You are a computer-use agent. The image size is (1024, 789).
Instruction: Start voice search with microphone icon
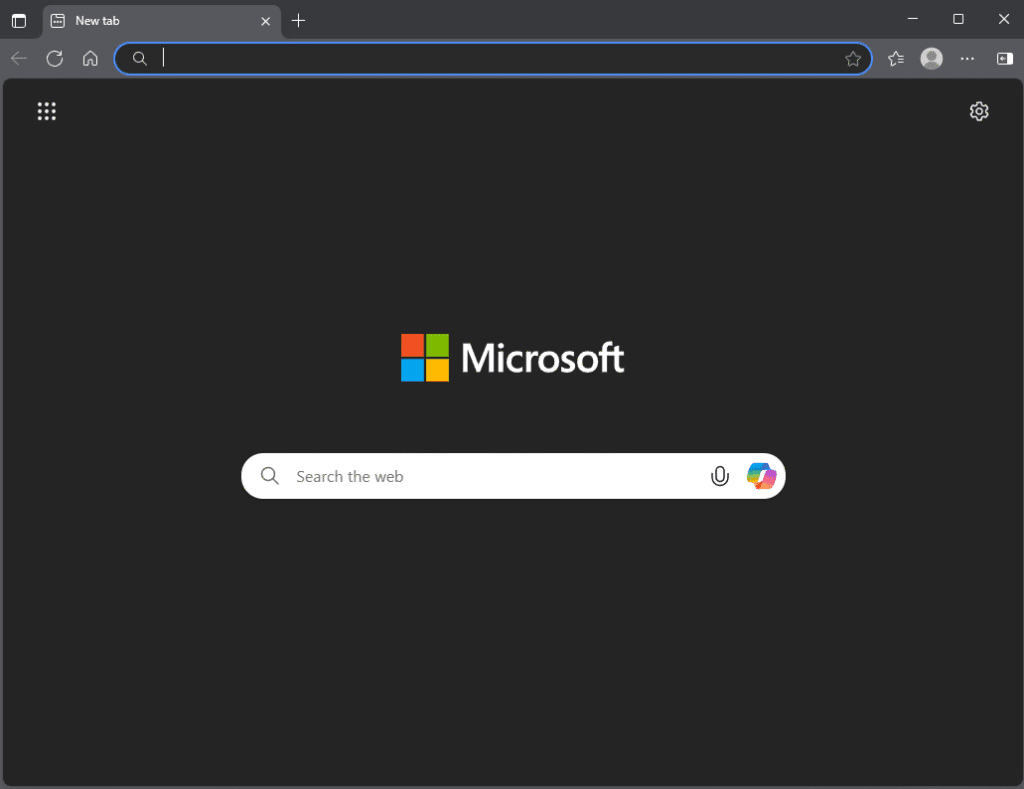point(719,476)
